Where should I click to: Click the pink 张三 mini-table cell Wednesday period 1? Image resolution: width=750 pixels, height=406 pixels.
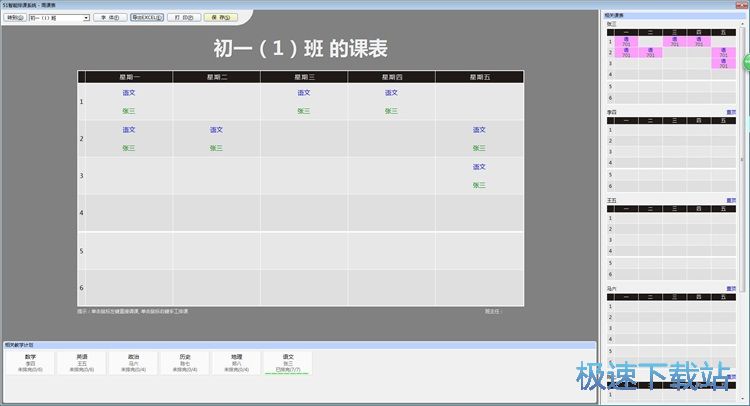[674, 42]
